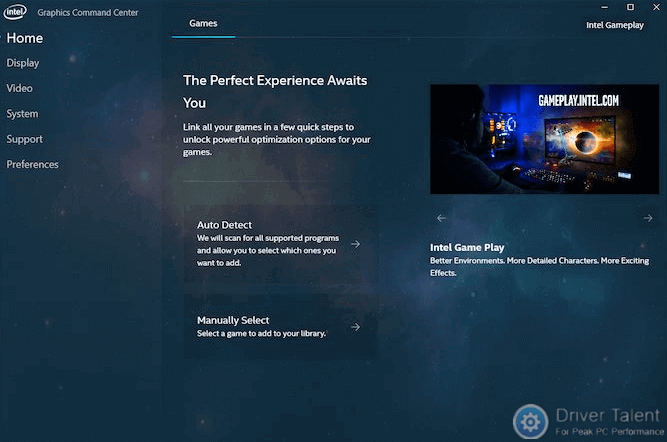Click the Intel Gameplay link
The image size is (667, 442).
(615, 25)
